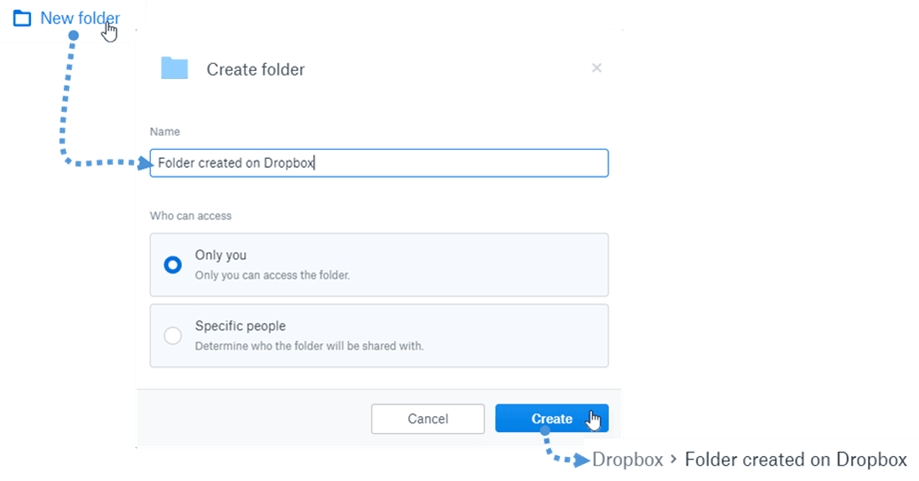
Task: Click the breadcrumb chevron after Dropbox
Action: click(x=674, y=460)
